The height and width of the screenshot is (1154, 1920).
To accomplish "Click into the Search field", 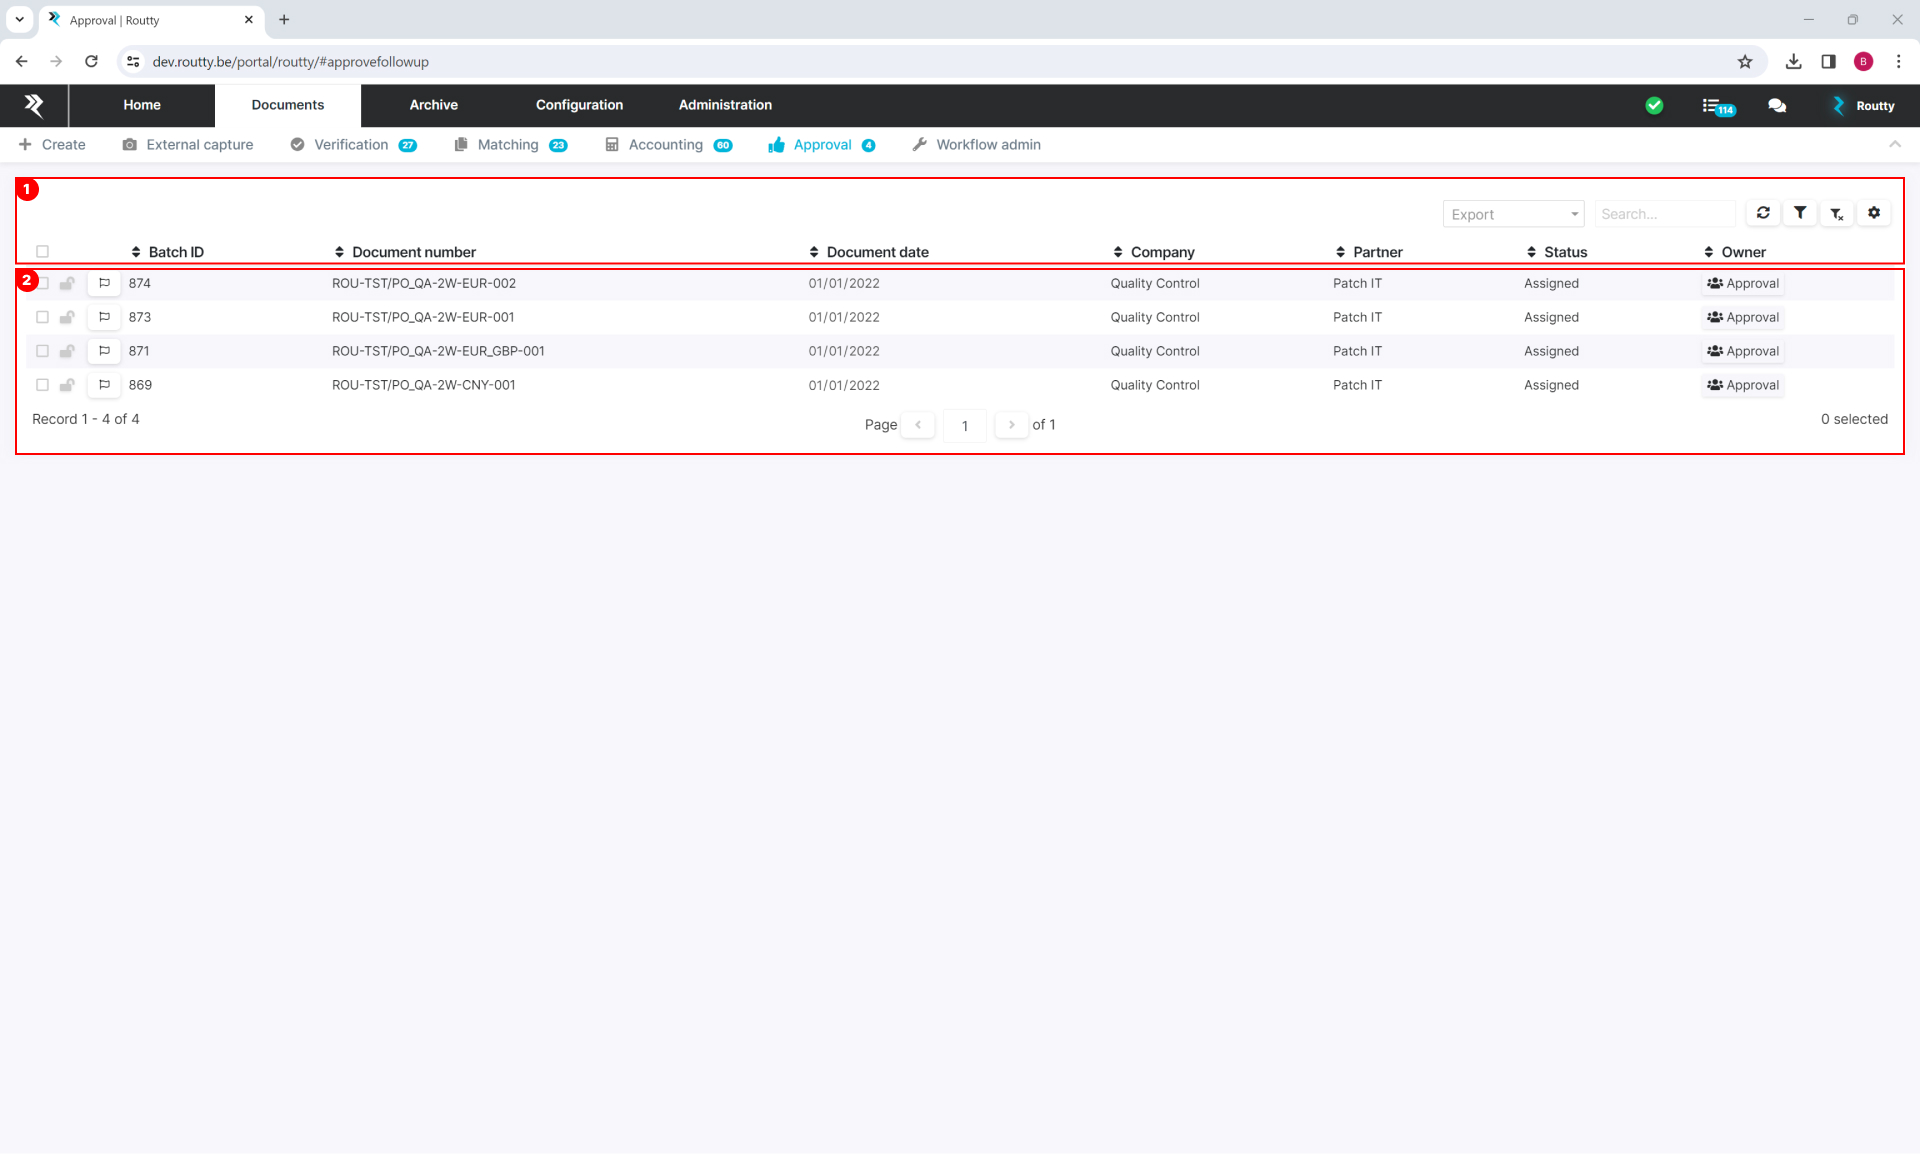I will 1664,214.
